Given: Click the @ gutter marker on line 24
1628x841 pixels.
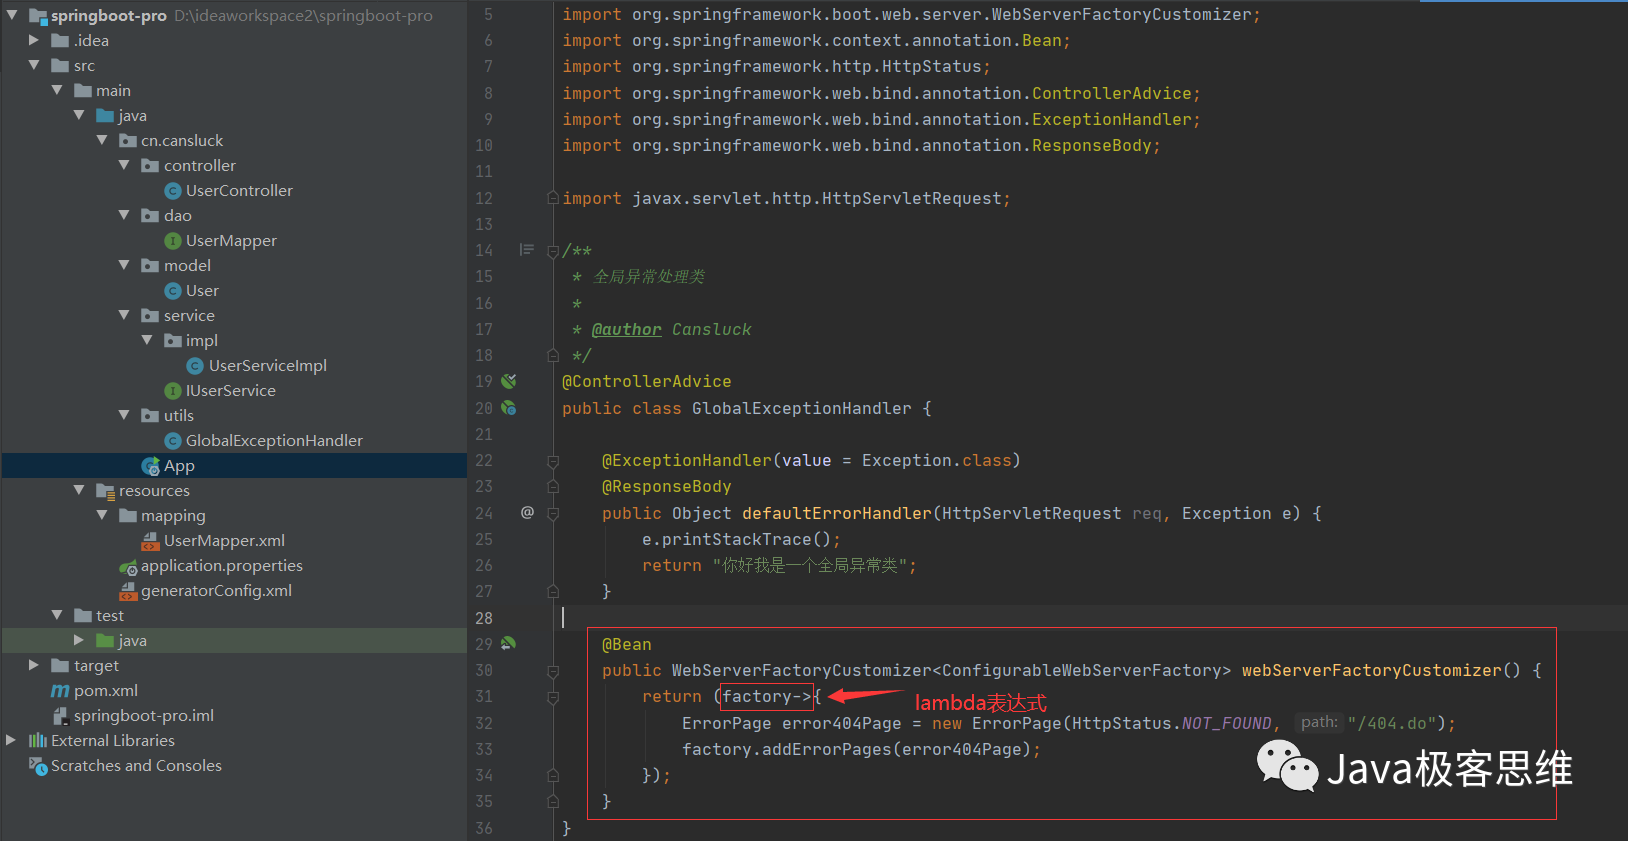Looking at the screenshot, I should 527,512.
